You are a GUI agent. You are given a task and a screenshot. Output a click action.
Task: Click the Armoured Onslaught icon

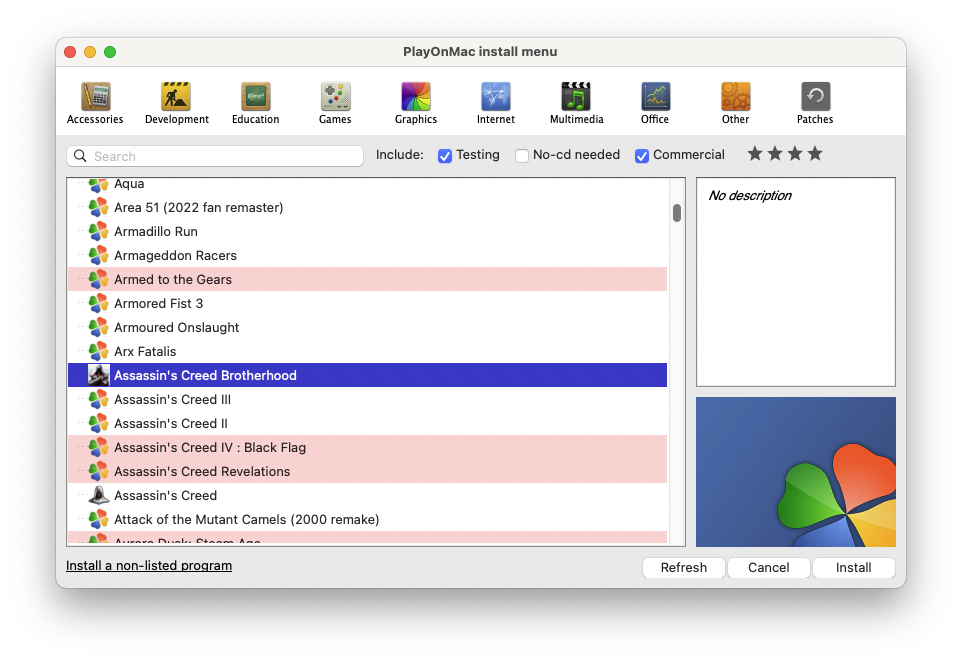99,327
